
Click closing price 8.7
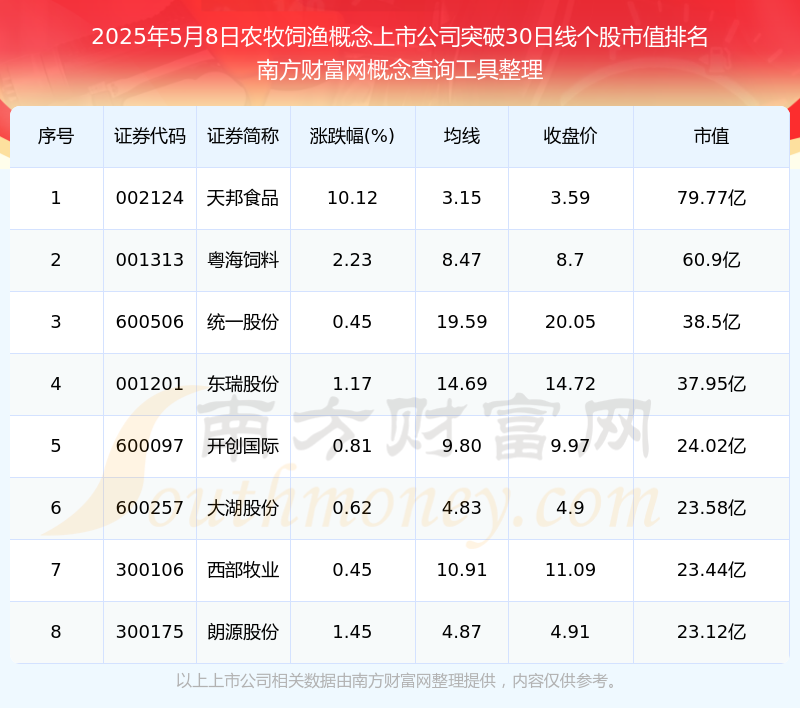tap(570, 260)
